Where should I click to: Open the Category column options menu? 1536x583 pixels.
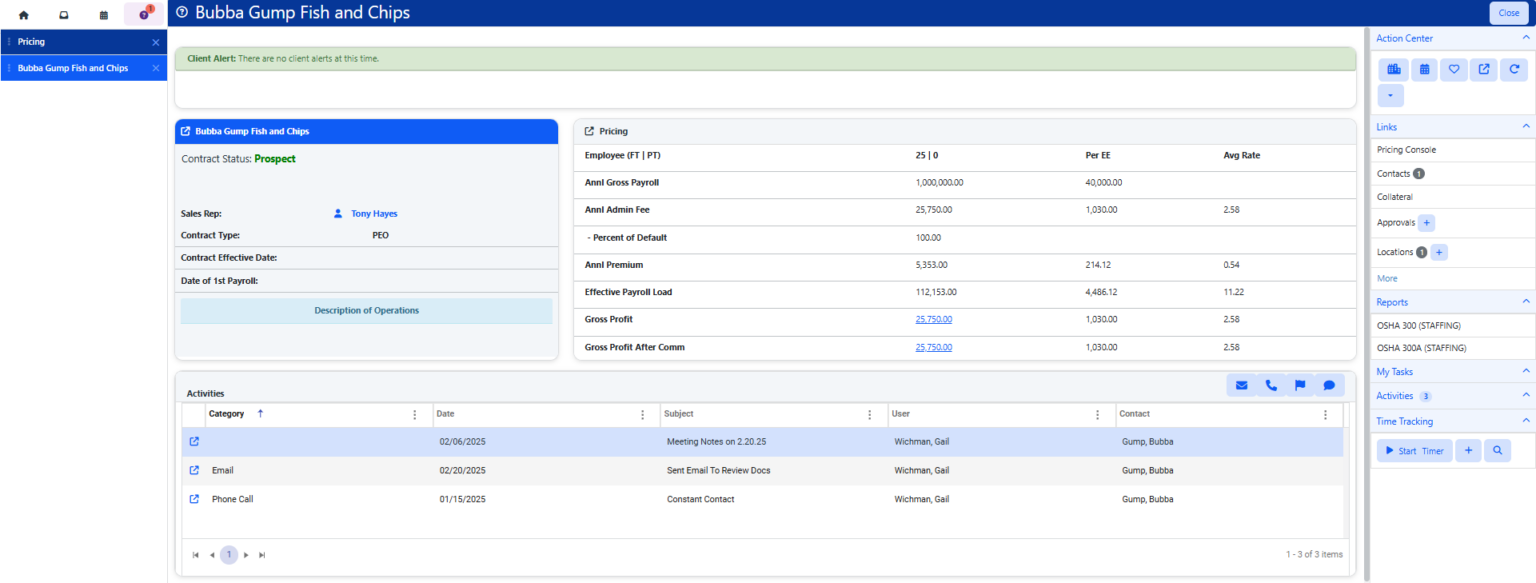point(415,413)
